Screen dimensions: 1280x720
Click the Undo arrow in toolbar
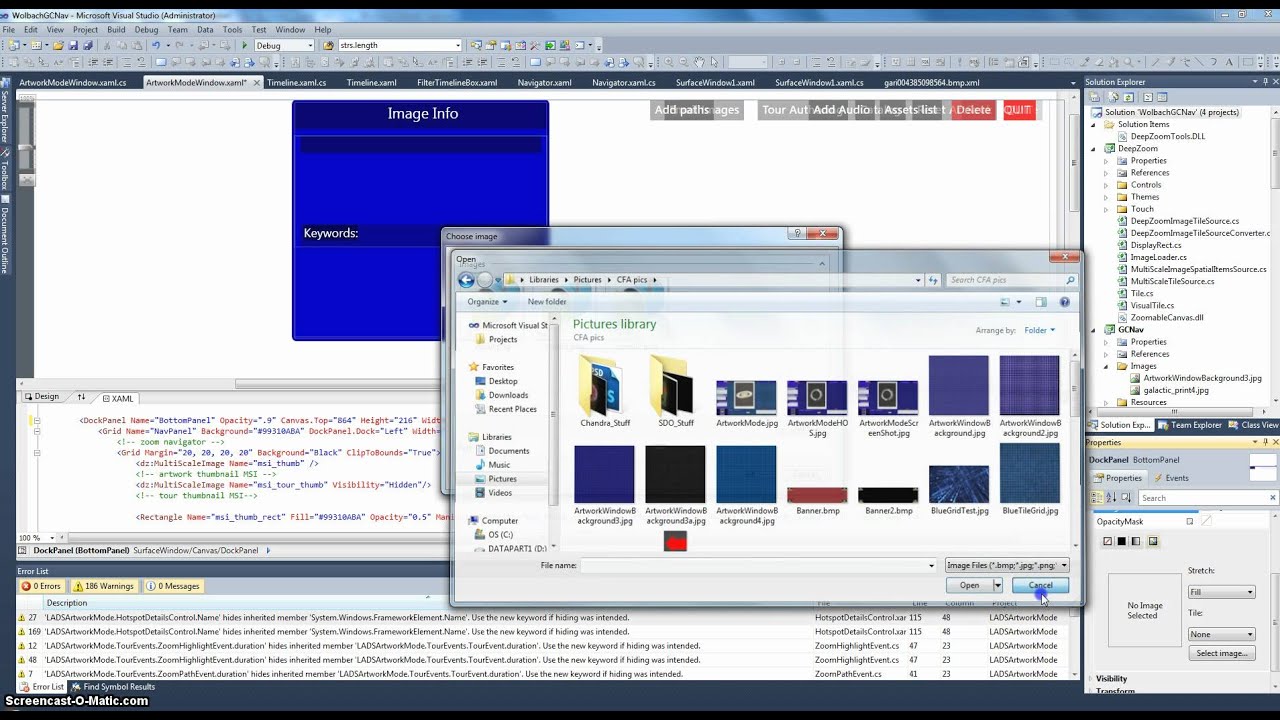[156, 45]
